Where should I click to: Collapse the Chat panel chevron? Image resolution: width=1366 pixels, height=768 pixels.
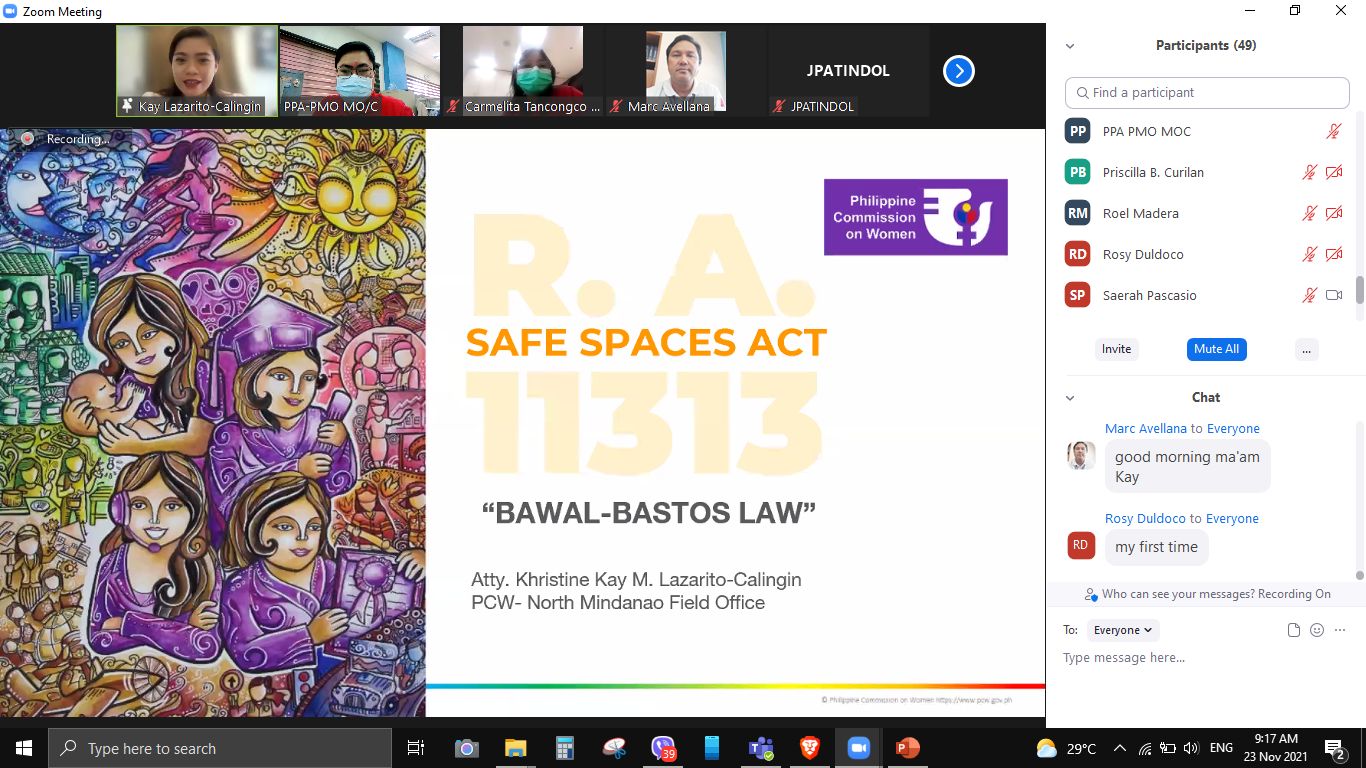pos(1070,398)
